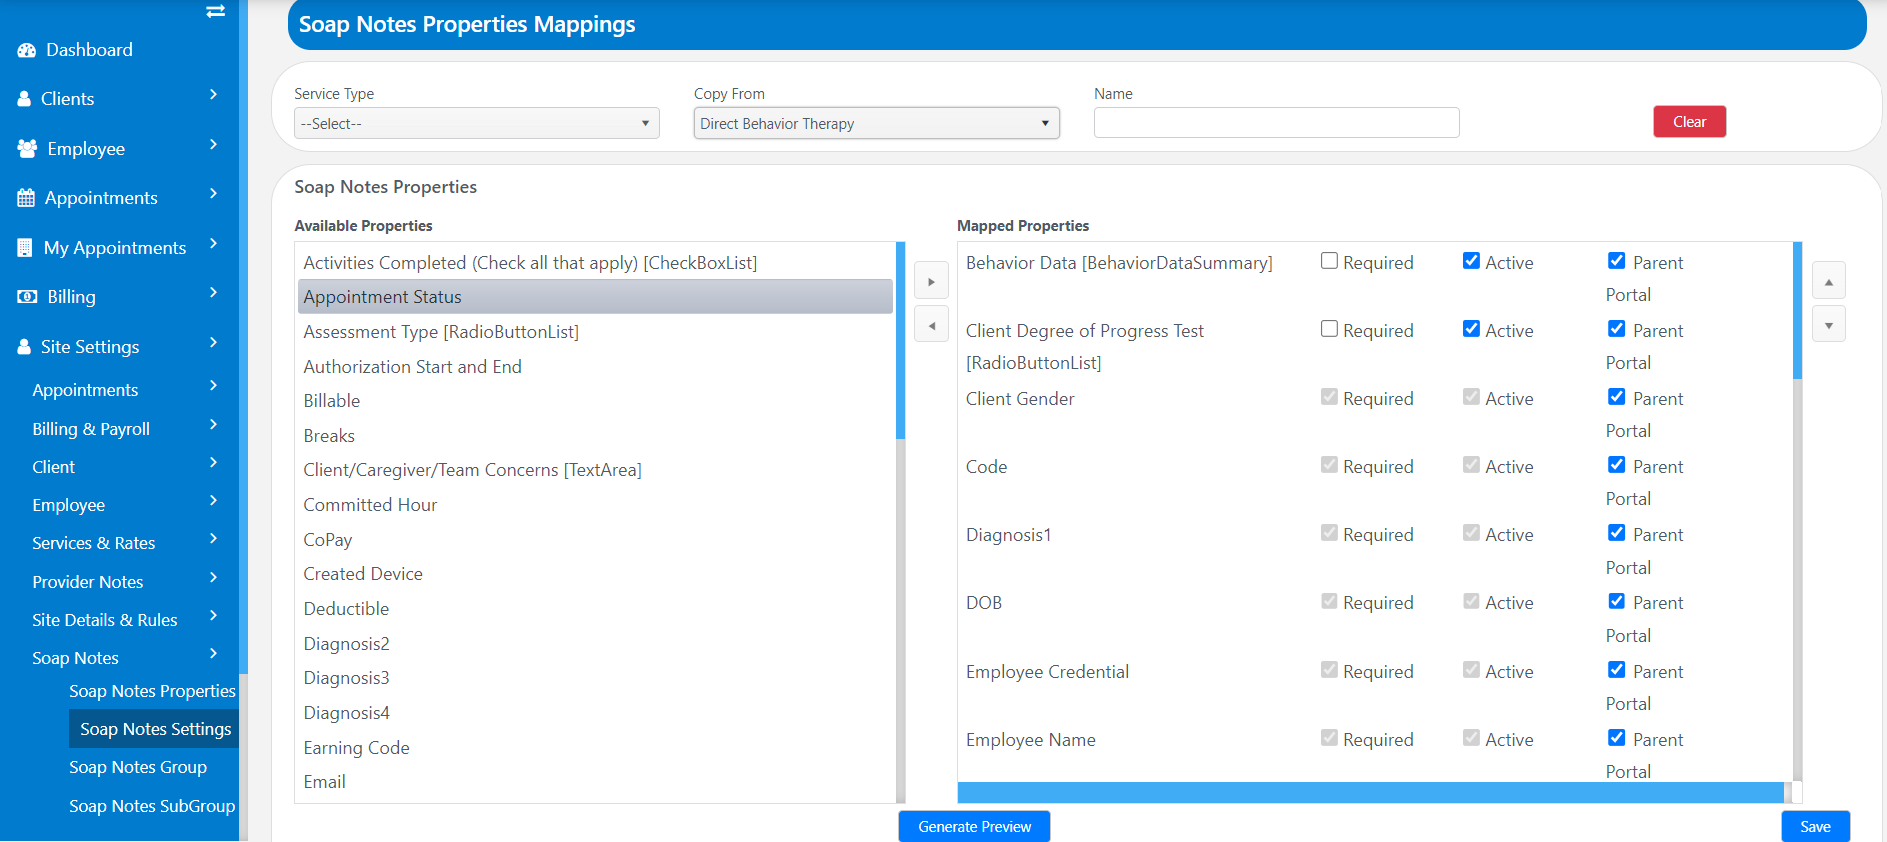1887x842 pixels.
Task: Expand the top-level Employee menu chevron
Action: pos(213,145)
